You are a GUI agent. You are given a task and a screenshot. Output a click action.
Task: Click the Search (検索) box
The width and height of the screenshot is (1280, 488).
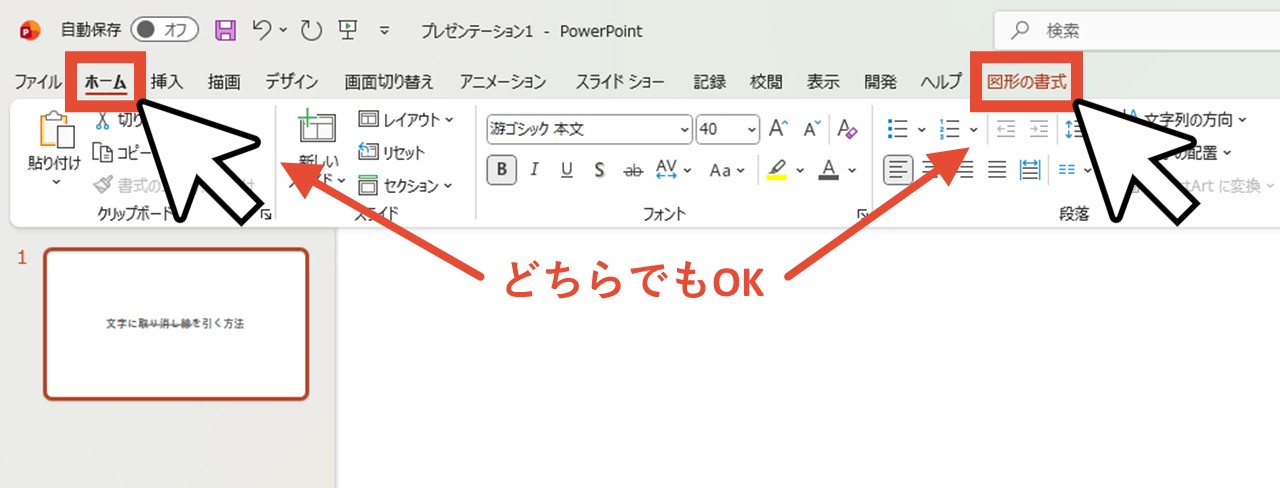coord(1137,31)
